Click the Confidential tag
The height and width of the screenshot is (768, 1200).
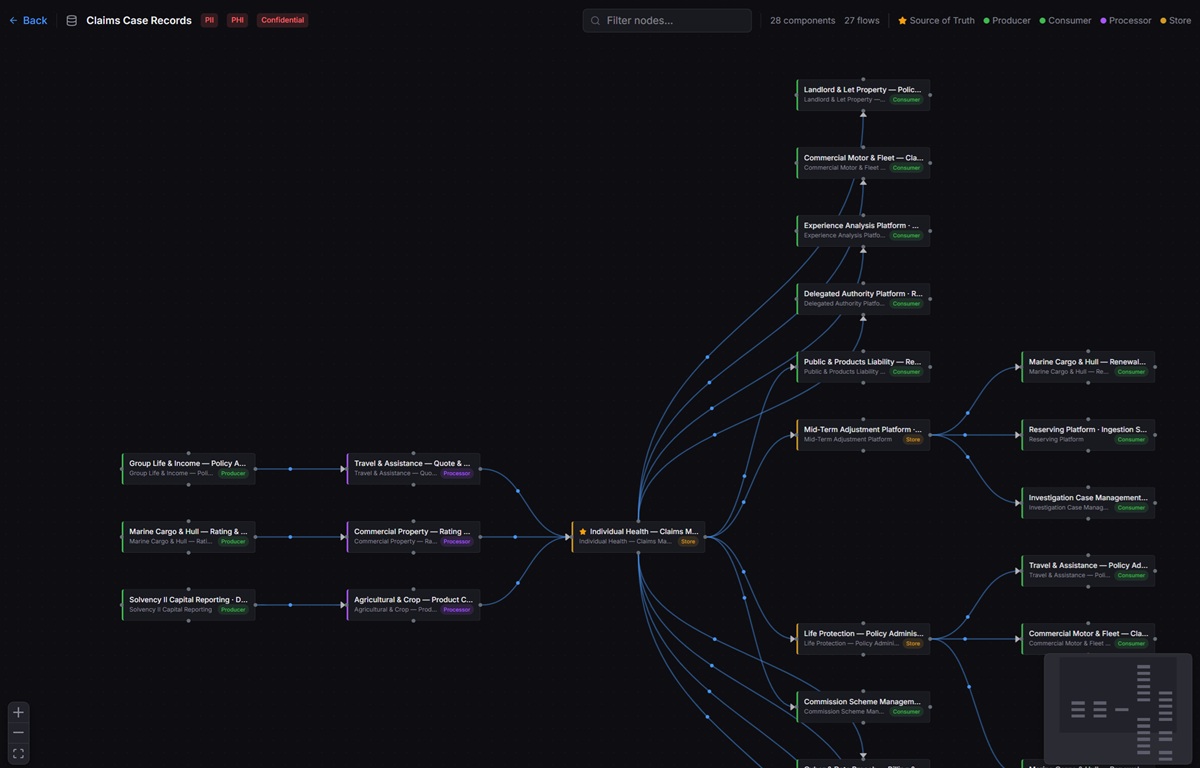(282, 20)
